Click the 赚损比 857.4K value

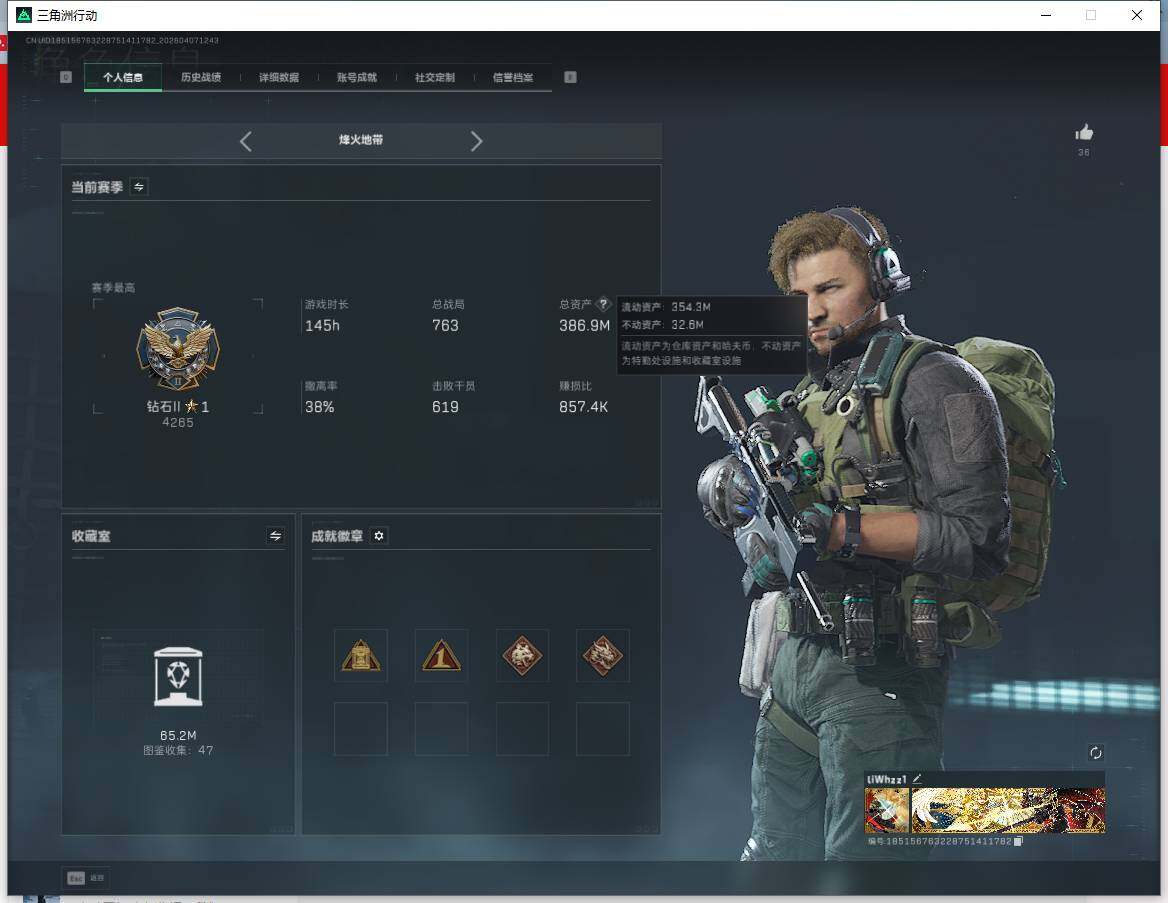coord(583,407)
